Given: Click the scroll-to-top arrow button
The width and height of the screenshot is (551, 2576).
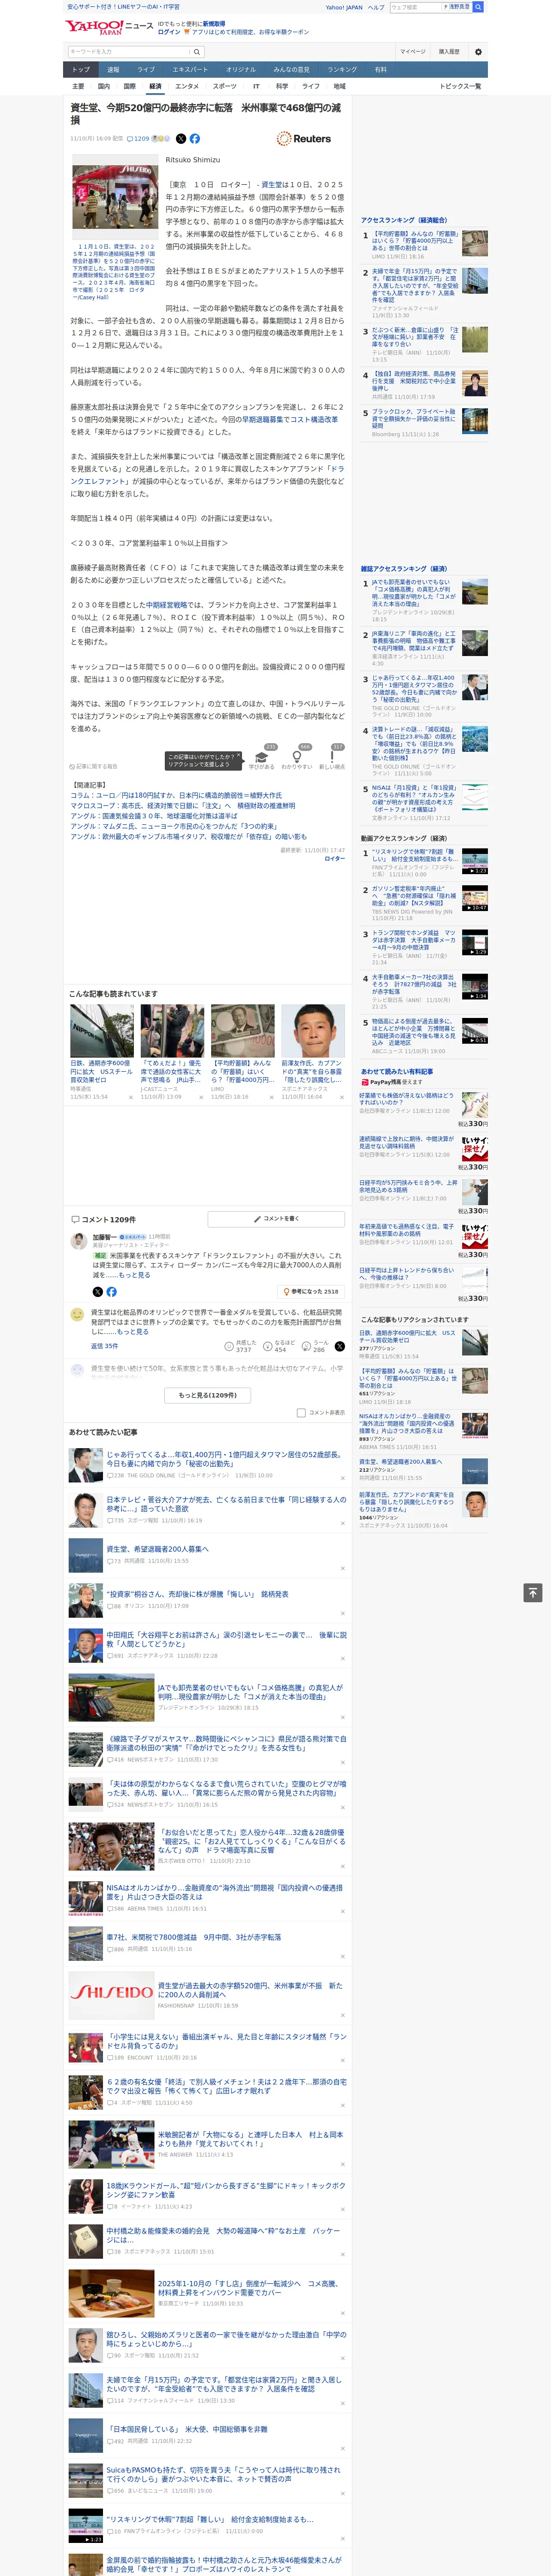Looking at the screenshot, I should point(533,1593).
